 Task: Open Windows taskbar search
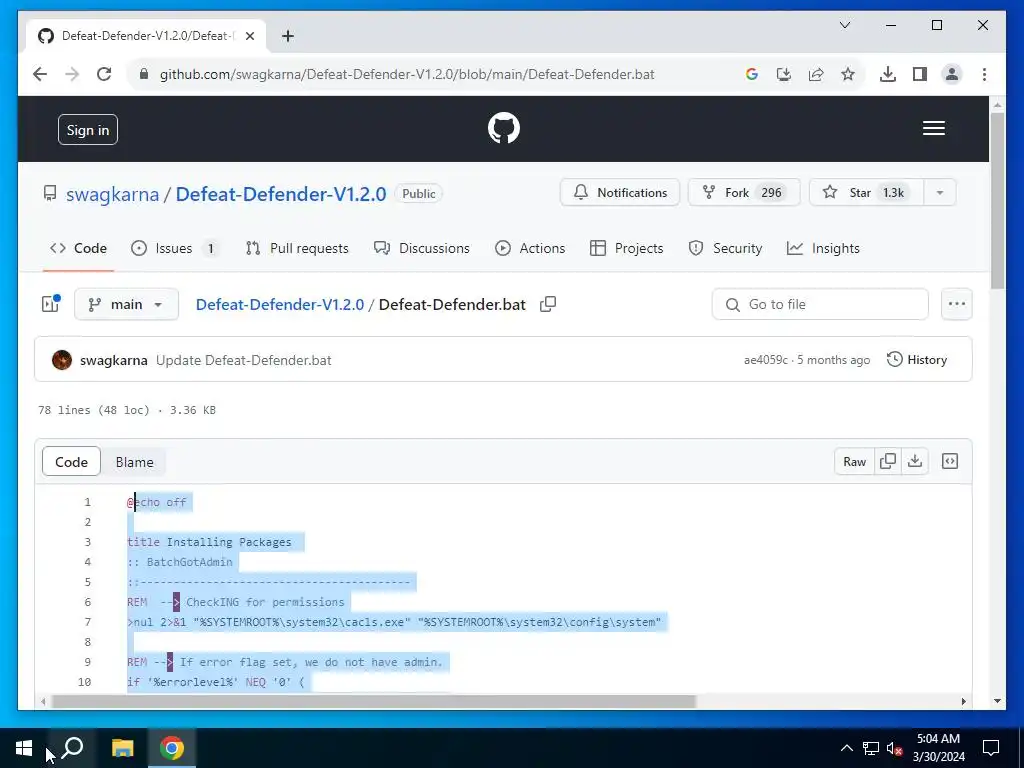click(72, 748)
